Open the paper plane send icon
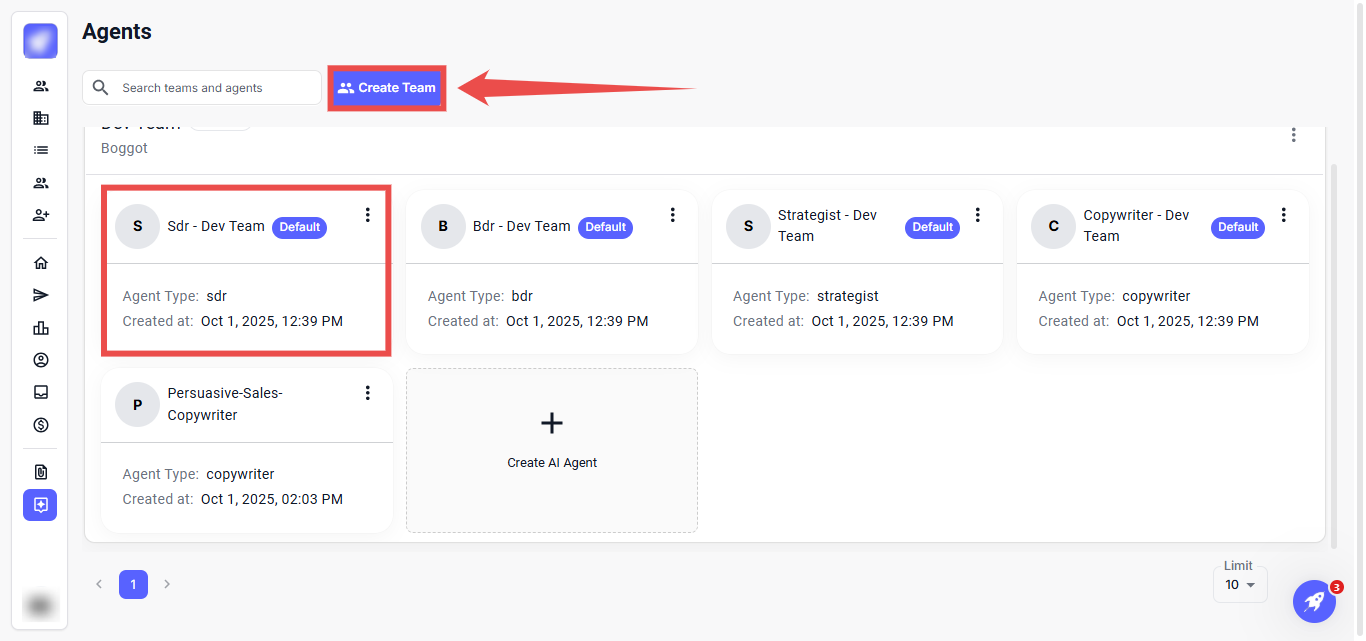 coord(41,295)
